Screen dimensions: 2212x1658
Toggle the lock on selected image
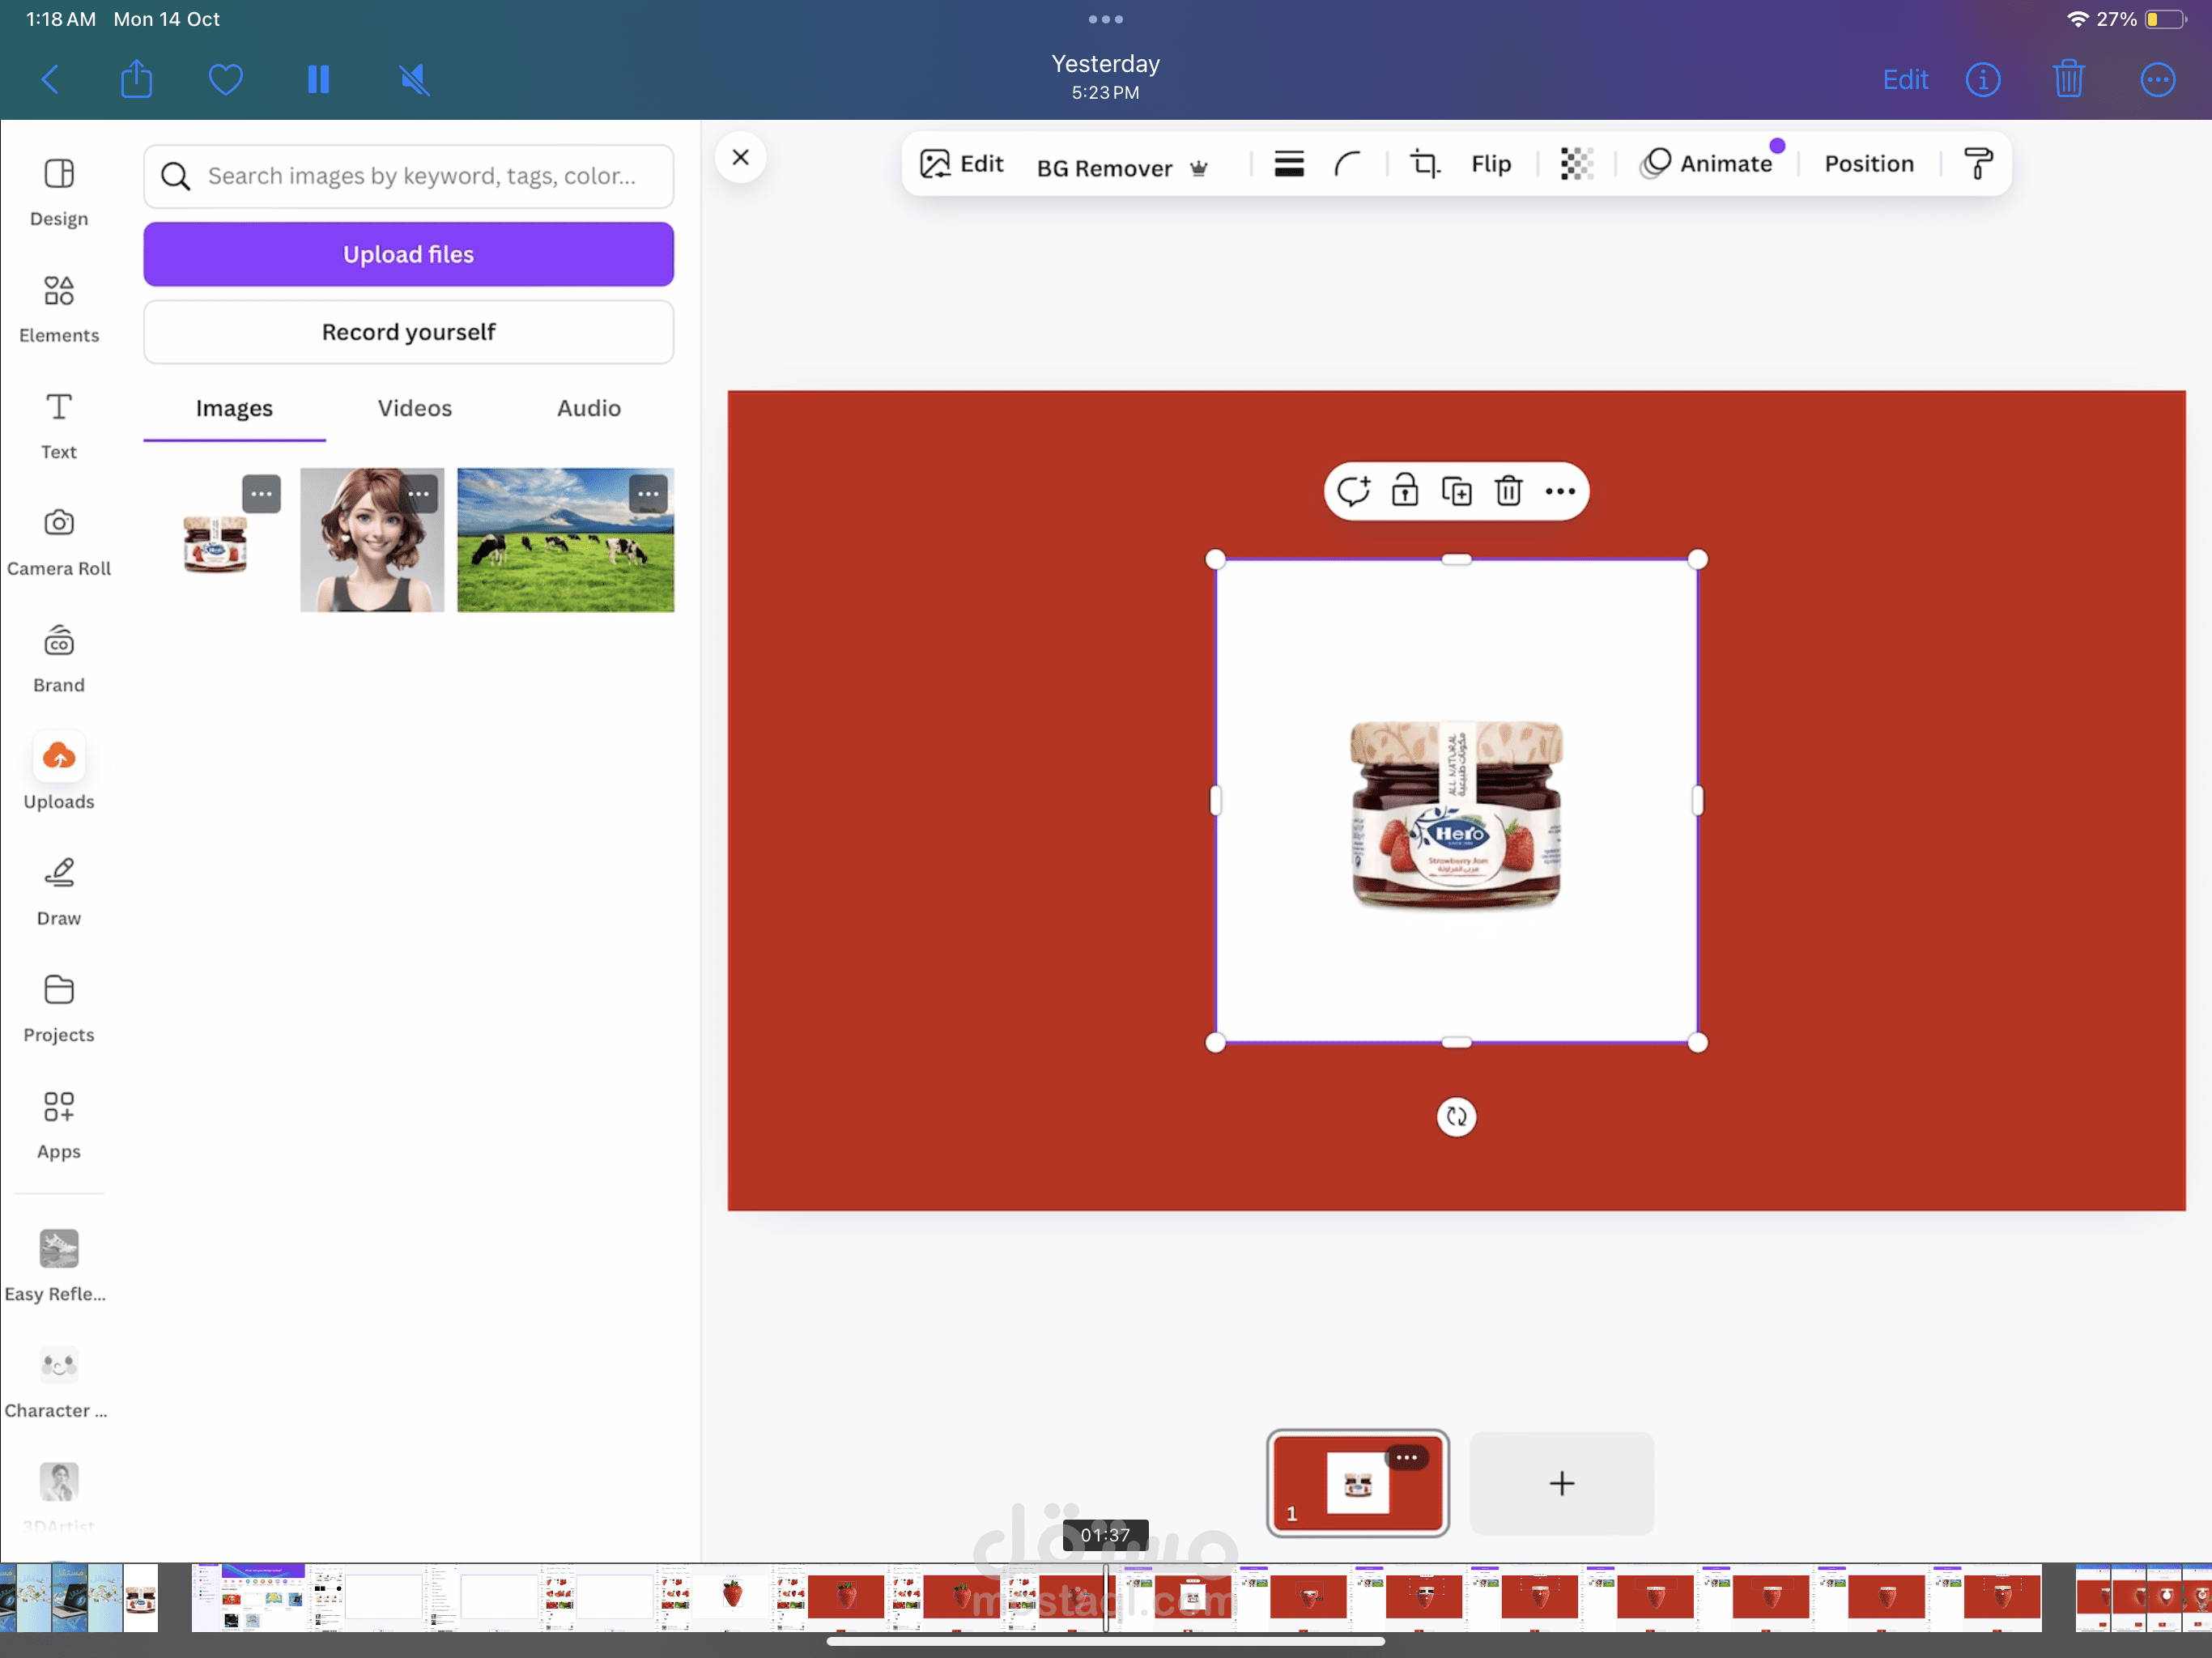1404,491
